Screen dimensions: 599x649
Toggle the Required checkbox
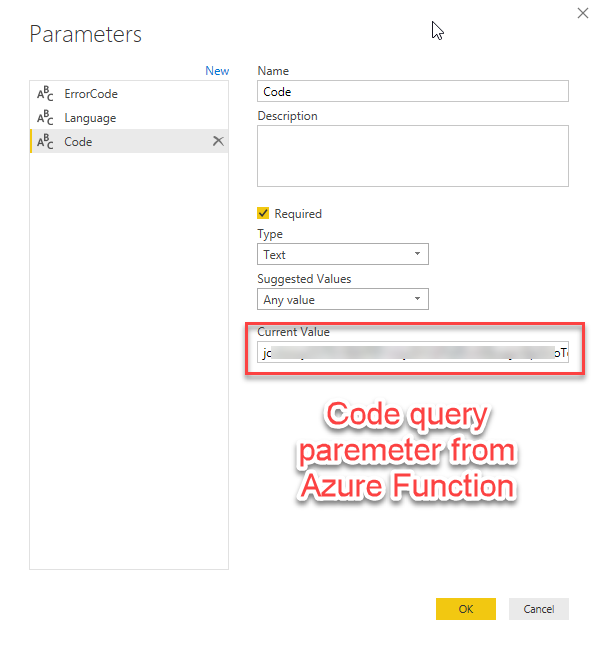(x=263, y=213)
